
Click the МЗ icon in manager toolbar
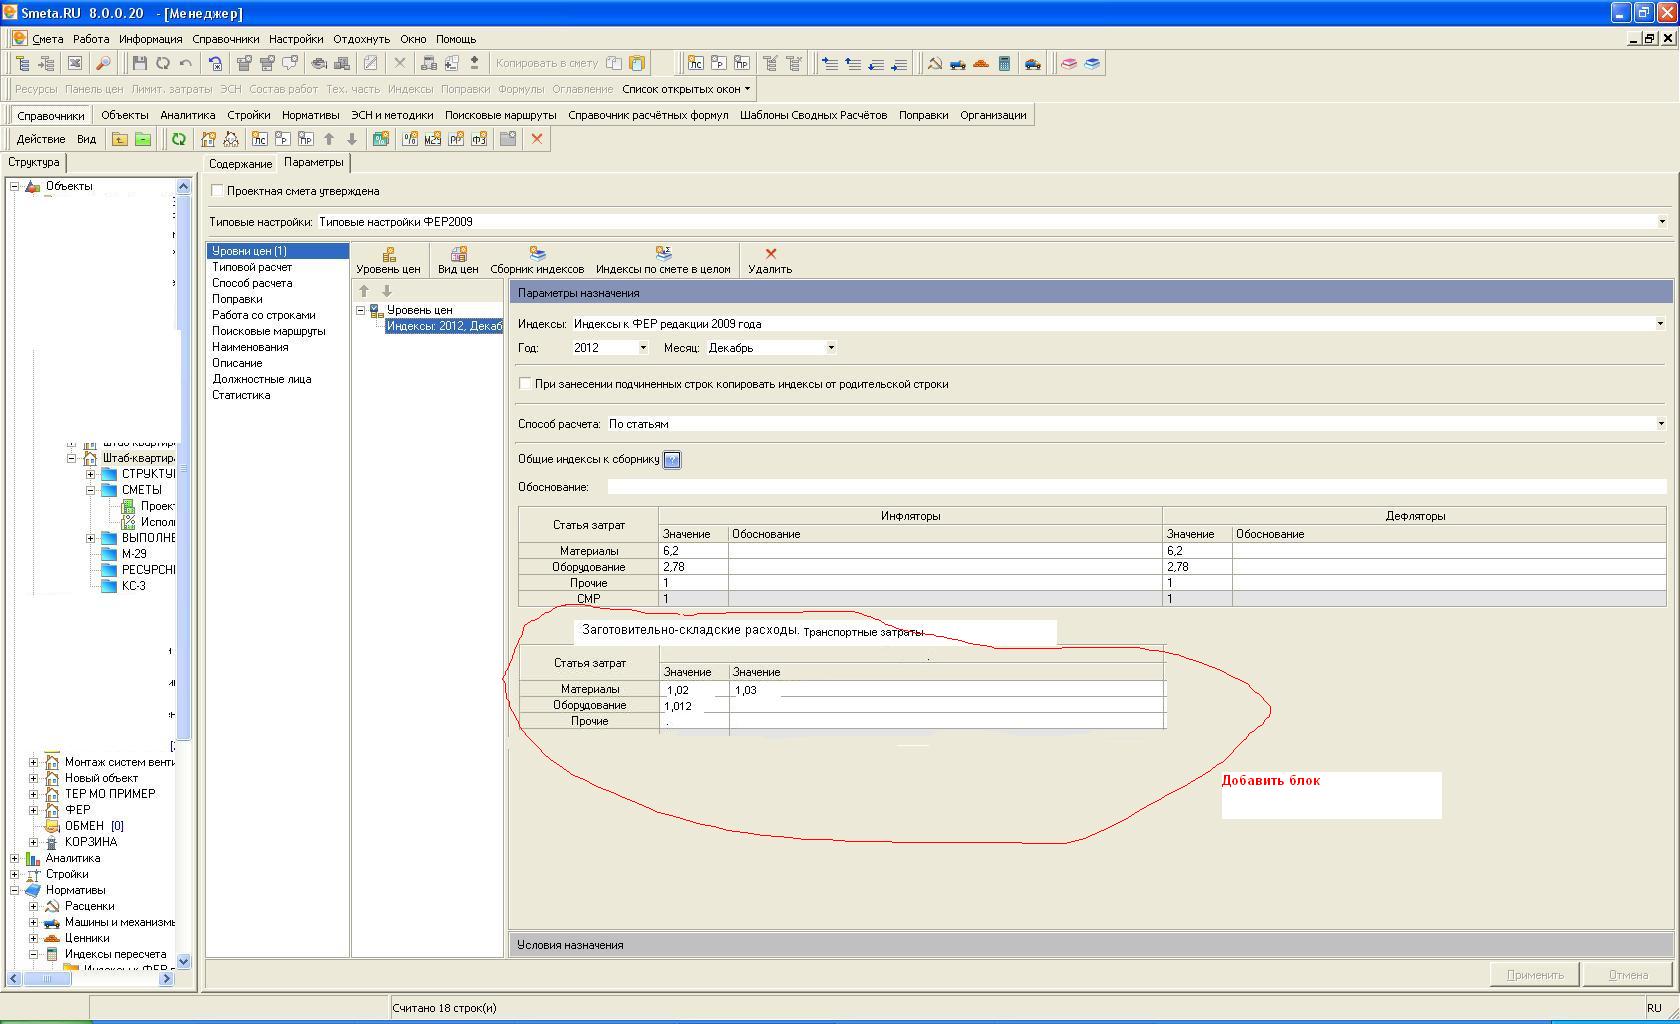pos(432,139)
